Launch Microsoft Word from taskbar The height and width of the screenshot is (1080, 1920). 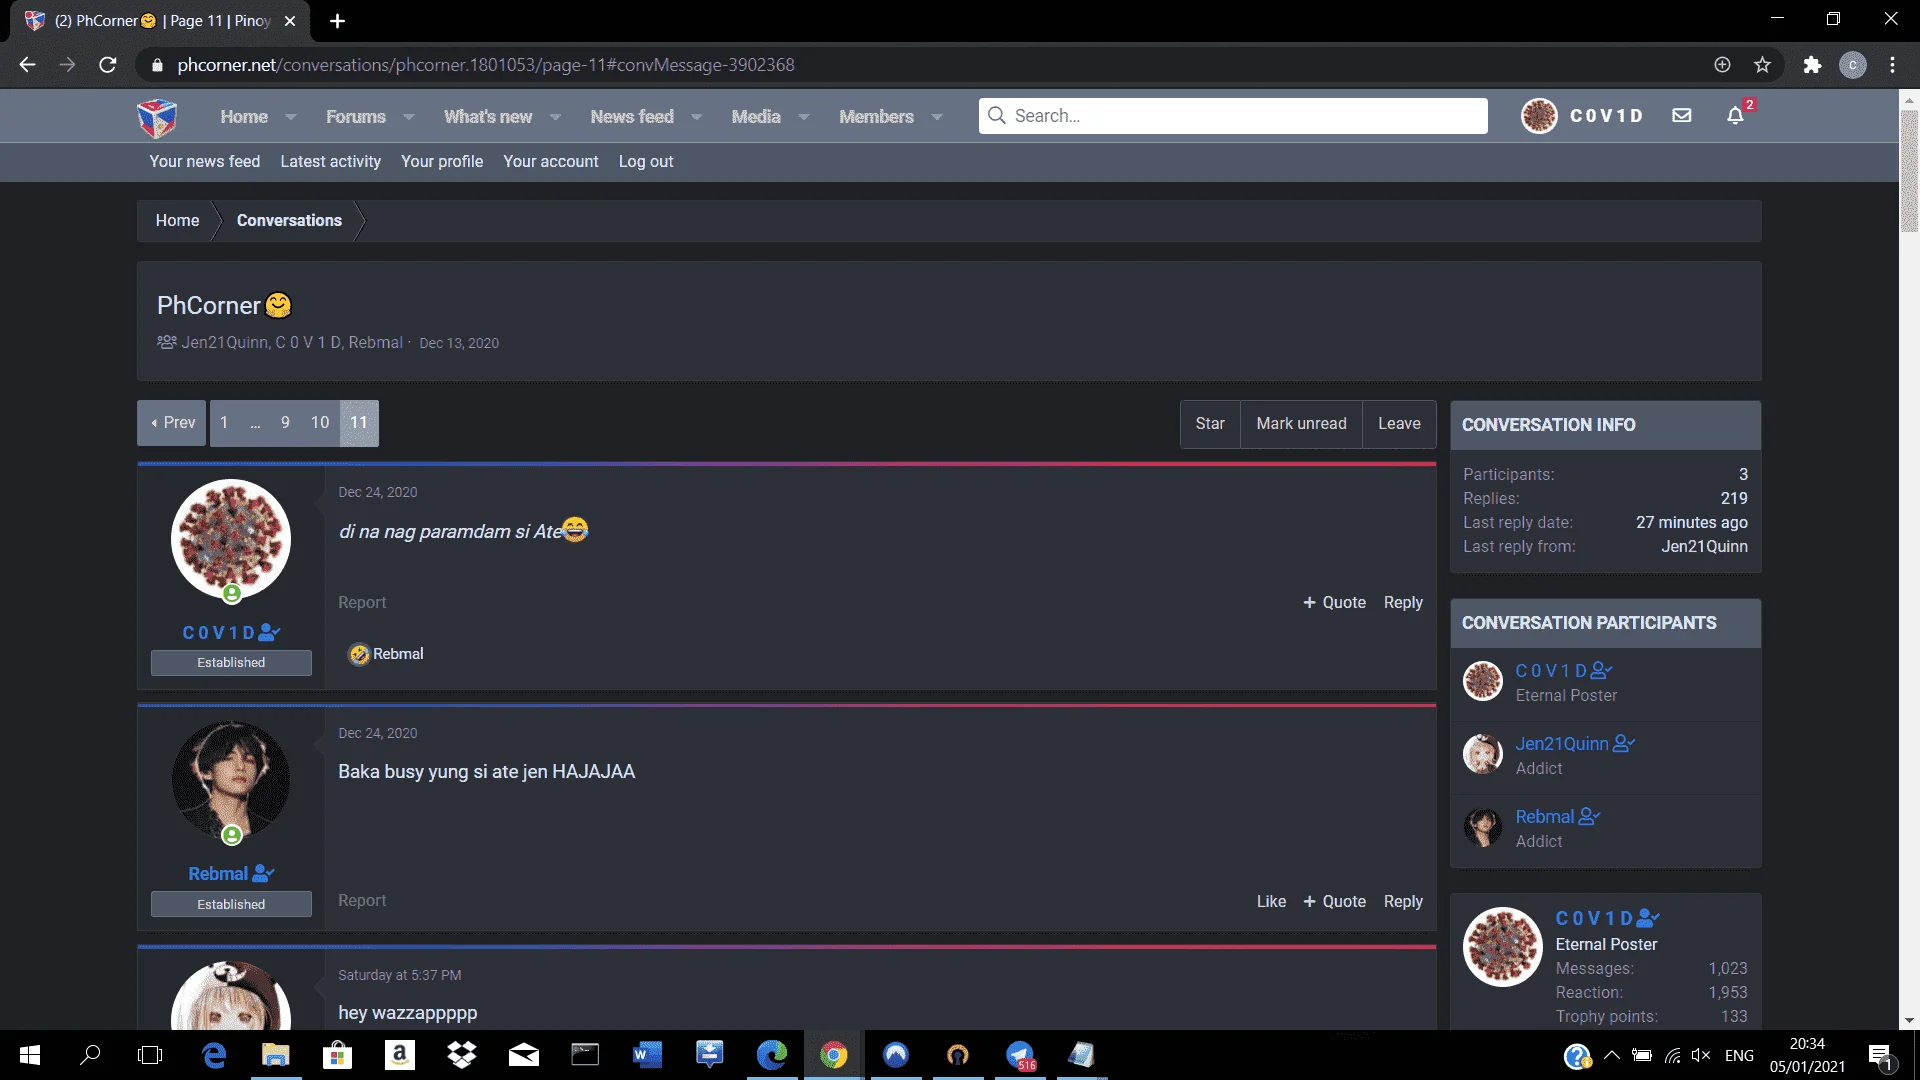pyautogui.click(x=647, y=1055)
